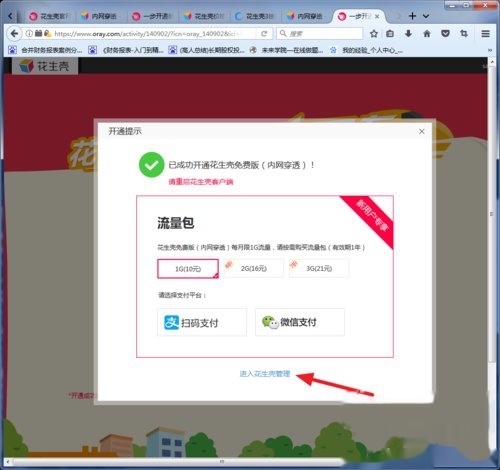The height and width of the screenshot is (470, 500).
Task: Go back using the toolbar back arrow
Action: (x=14, y=34)
